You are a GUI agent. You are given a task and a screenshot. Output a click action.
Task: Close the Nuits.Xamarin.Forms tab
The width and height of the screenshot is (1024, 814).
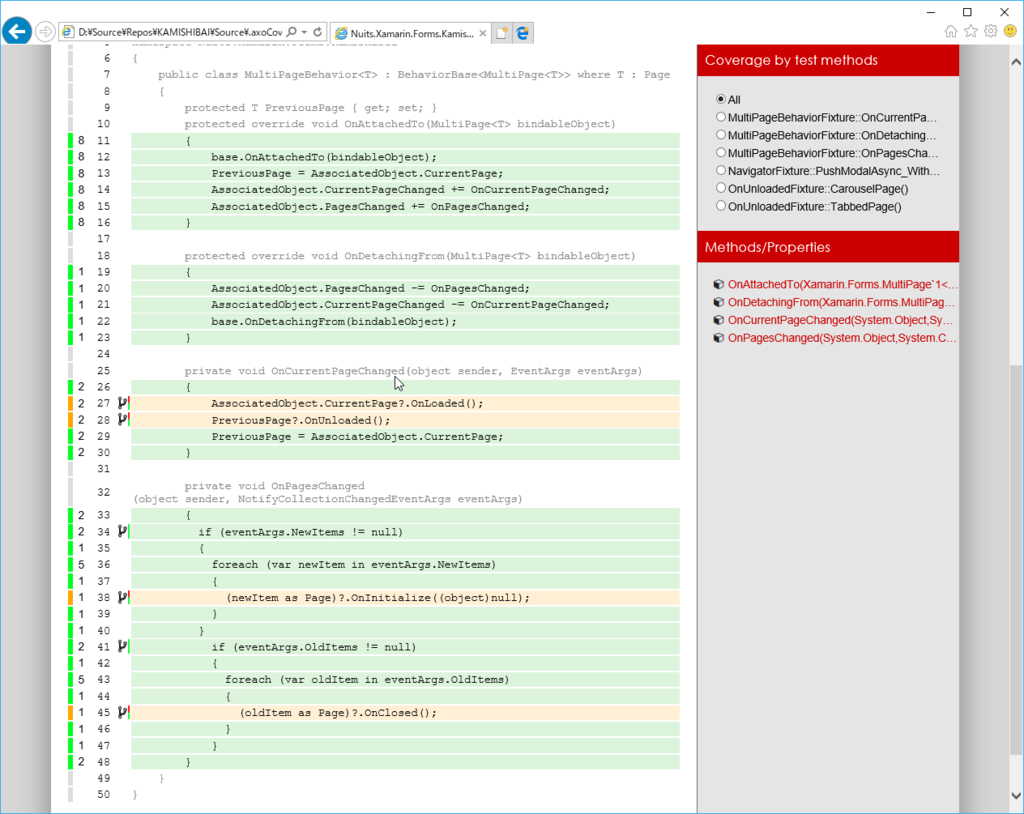tap(483, 33)
